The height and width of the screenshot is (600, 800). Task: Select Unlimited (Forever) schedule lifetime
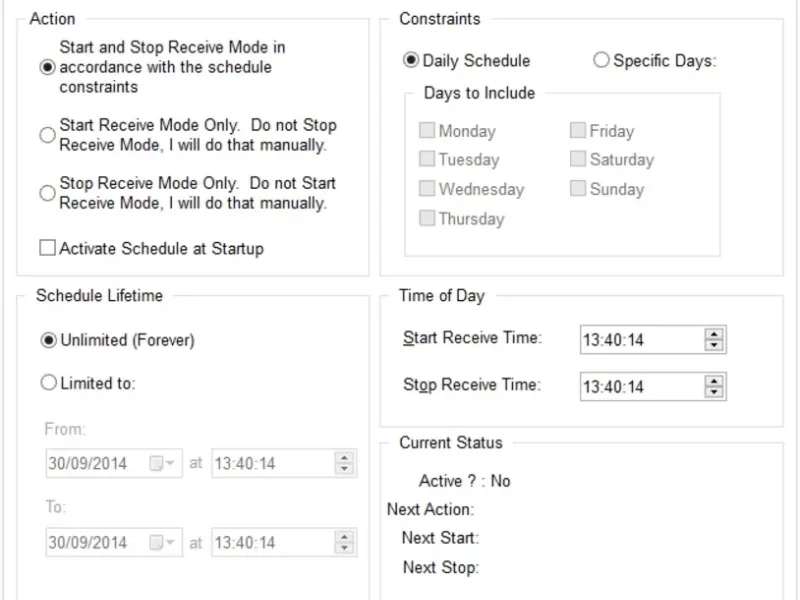tap(48, 340)
